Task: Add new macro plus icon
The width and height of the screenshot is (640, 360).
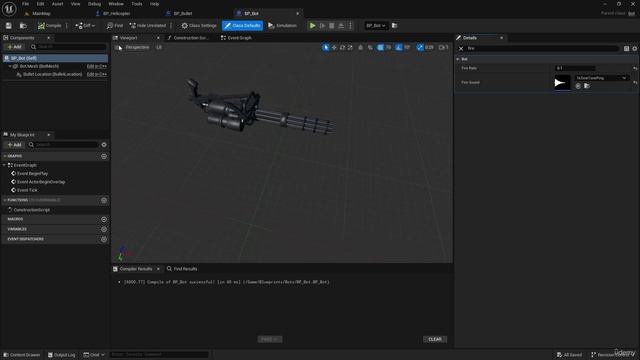Action: click(x=104, y=220)
